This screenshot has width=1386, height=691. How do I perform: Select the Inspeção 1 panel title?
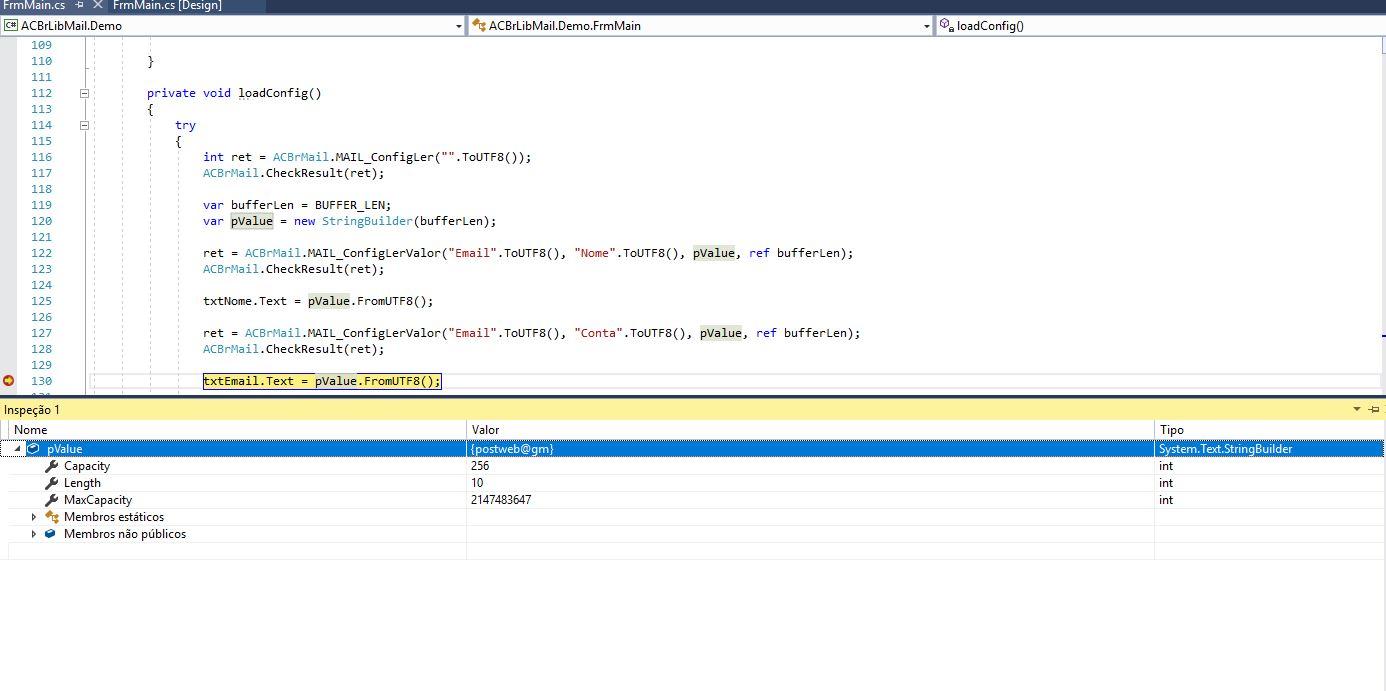[32, 410]
